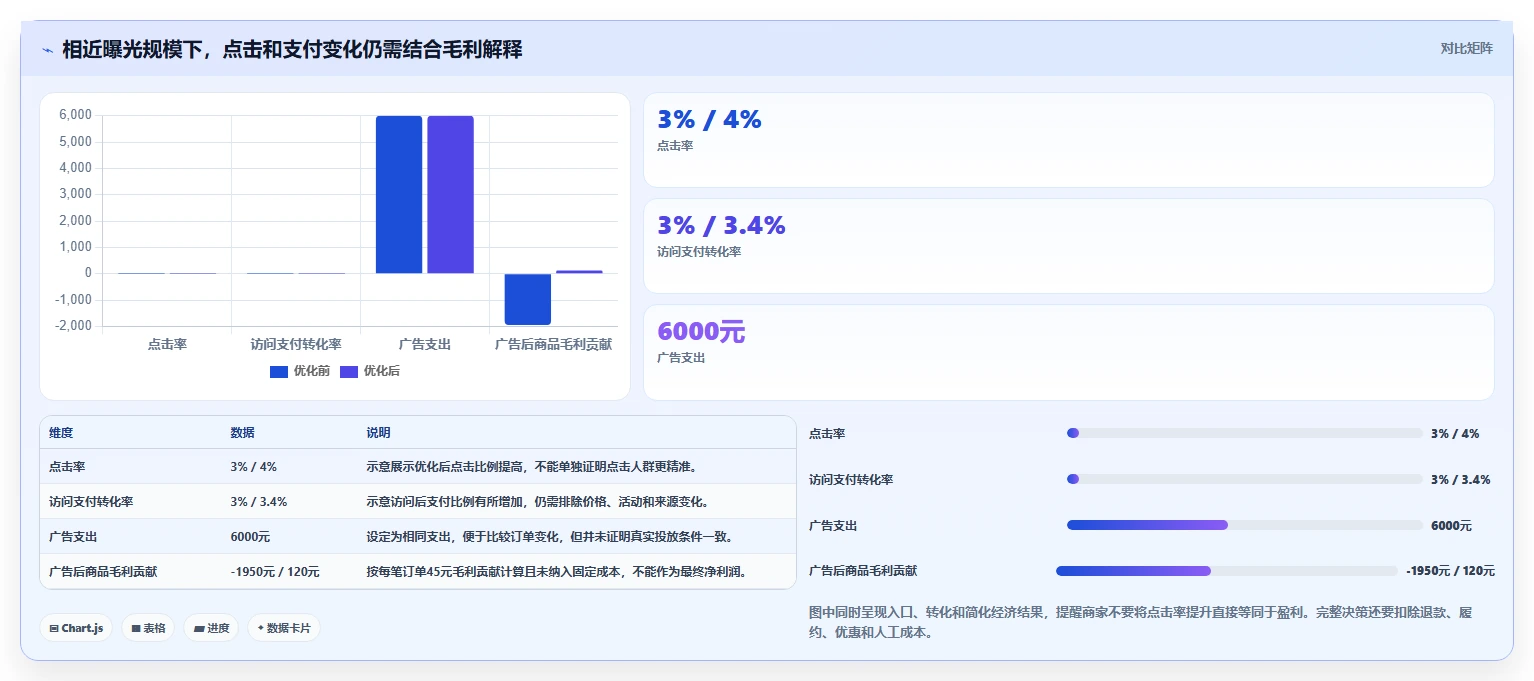The image size is (1534, 681).
Task: Click the negative blue bar for 广告后商品毛利贡献
Action: click(528, 299)
